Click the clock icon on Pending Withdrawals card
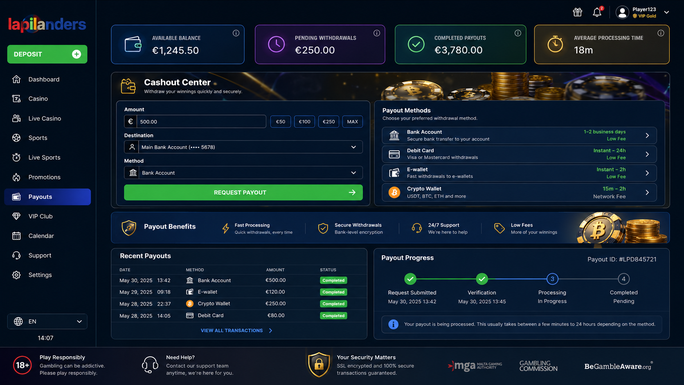This screenshot has height=385, width=684. 276,44
